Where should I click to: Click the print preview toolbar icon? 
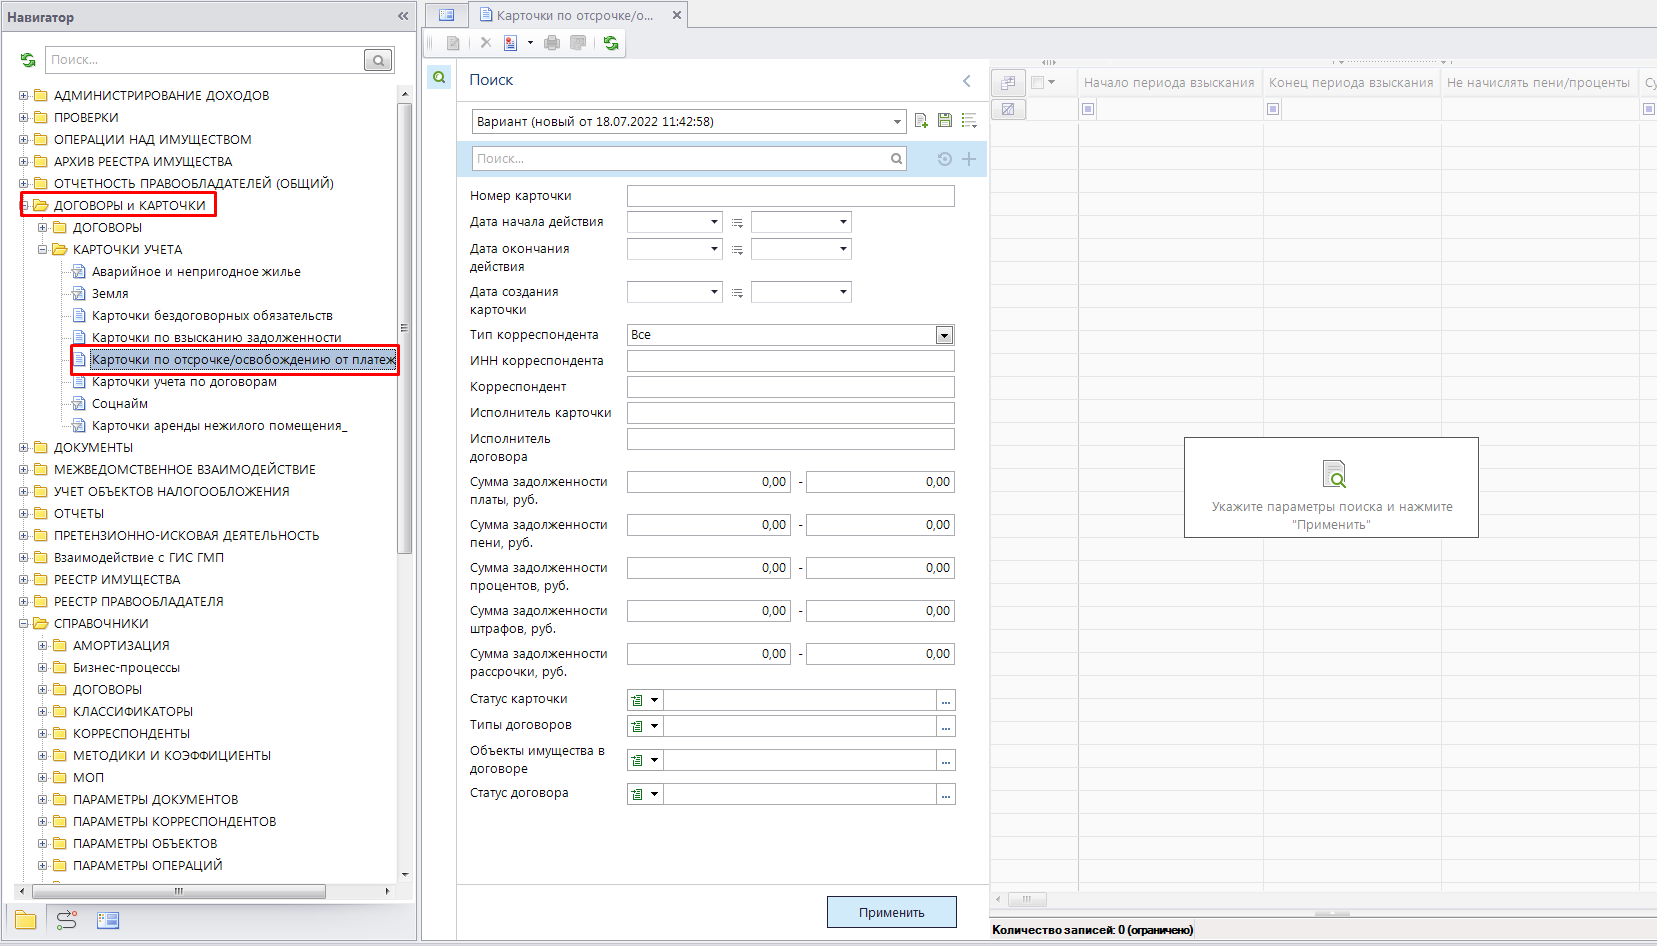click(578, 43)
